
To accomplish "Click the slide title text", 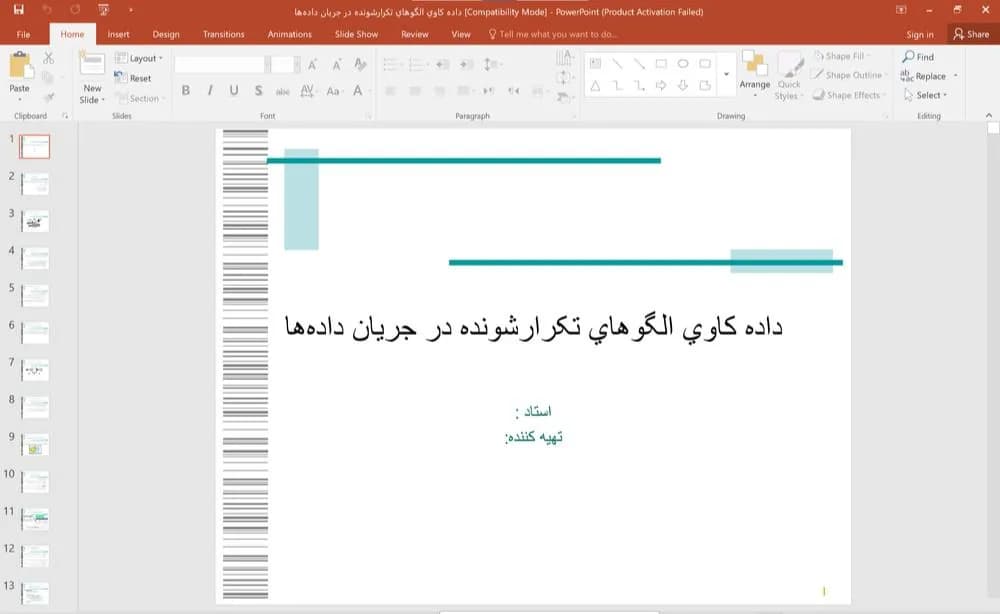I will click(x=534, y=326).
